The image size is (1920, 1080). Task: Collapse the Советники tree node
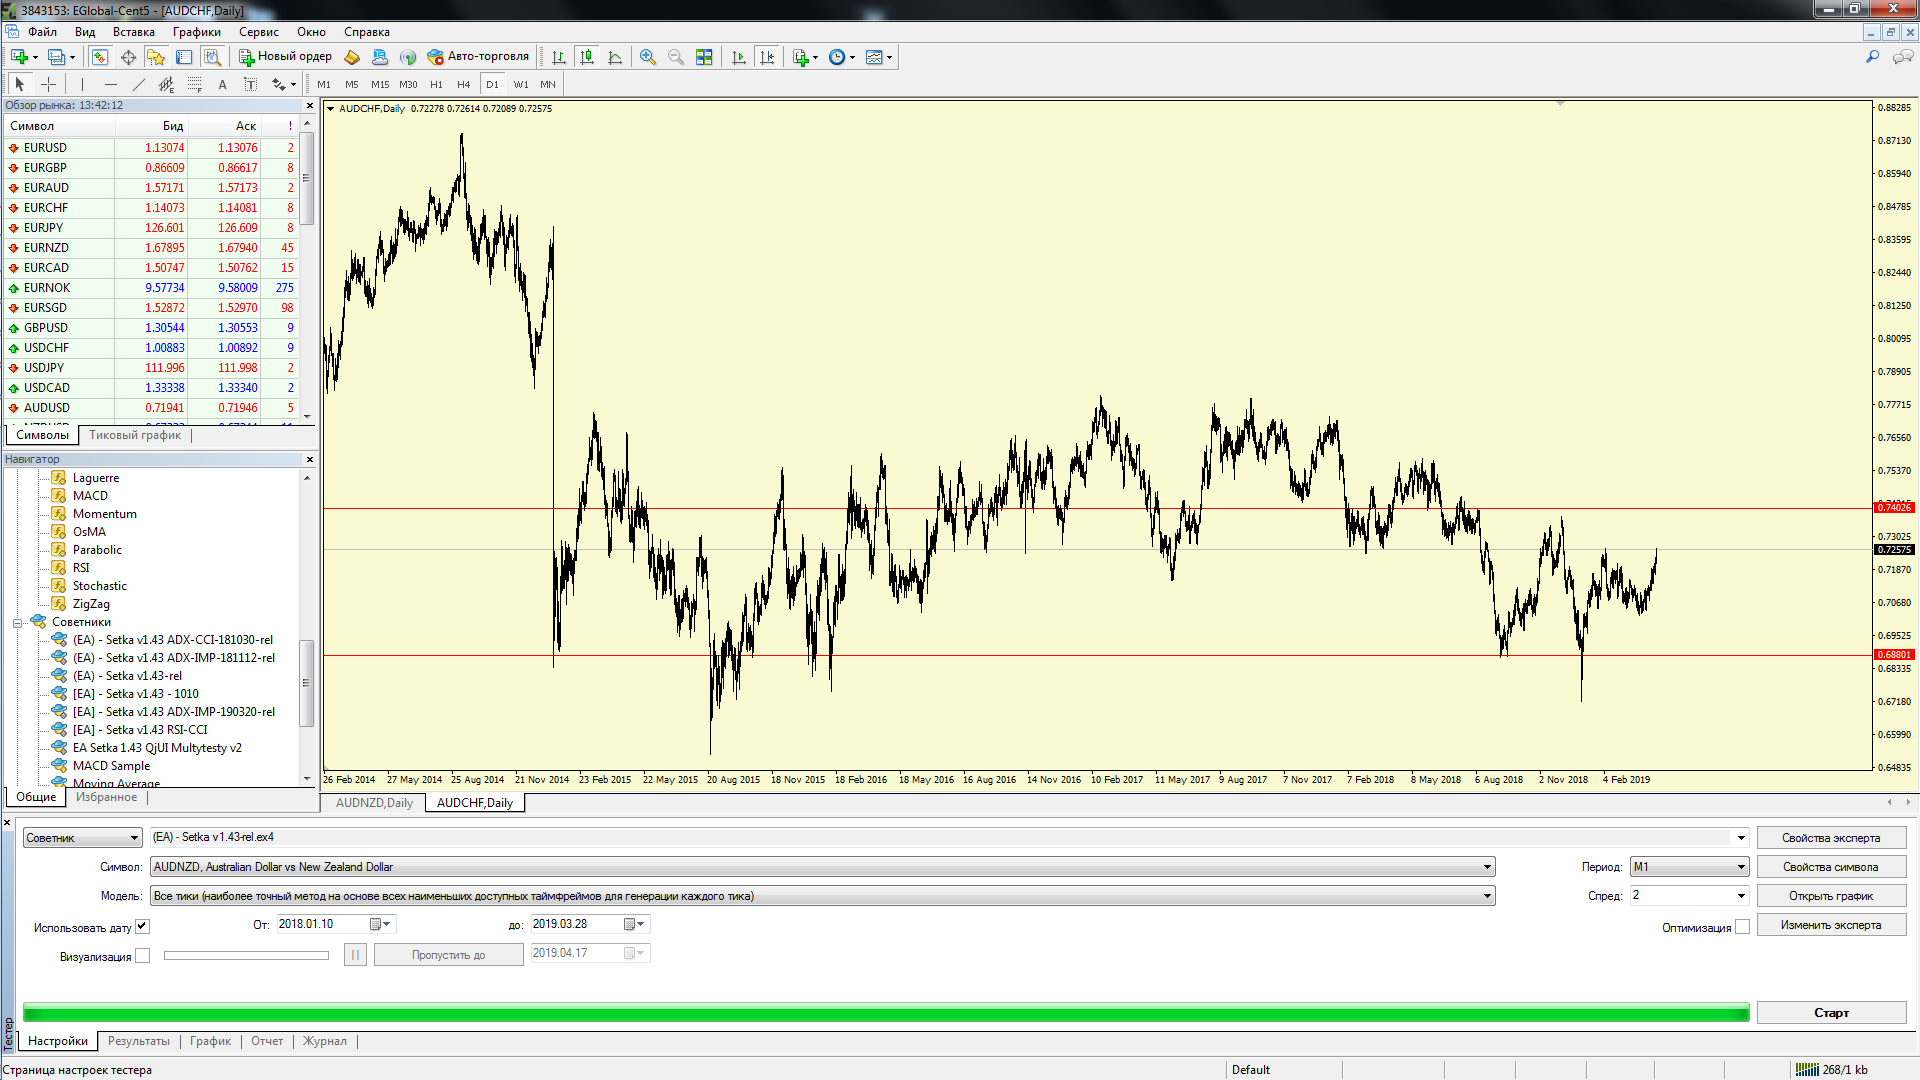point(17,623)
